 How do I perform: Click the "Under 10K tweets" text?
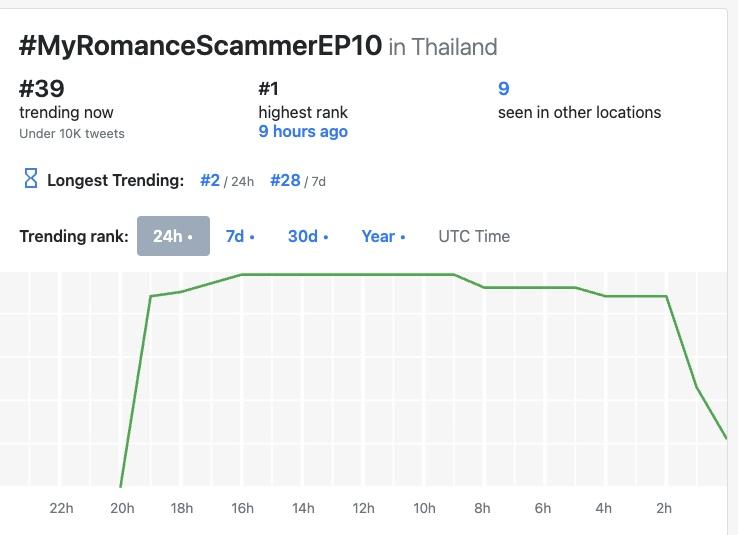(72, 133)
